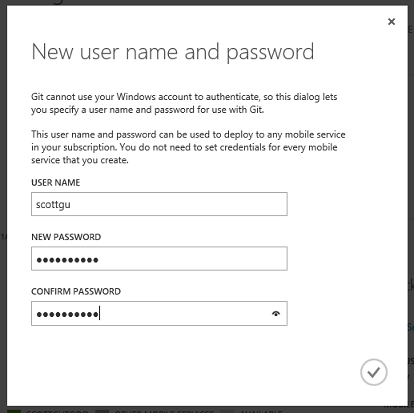The height and width of the screenshot is (413, 414).
Task: Click the AVAILABLE legend swatch behind dialog
Action: [227, 411]
